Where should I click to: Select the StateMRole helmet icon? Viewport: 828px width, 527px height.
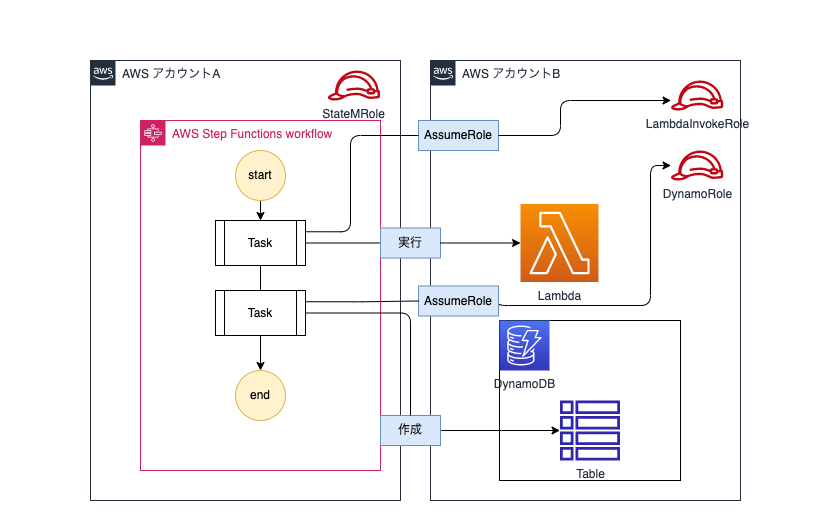[x=354, y=86]
